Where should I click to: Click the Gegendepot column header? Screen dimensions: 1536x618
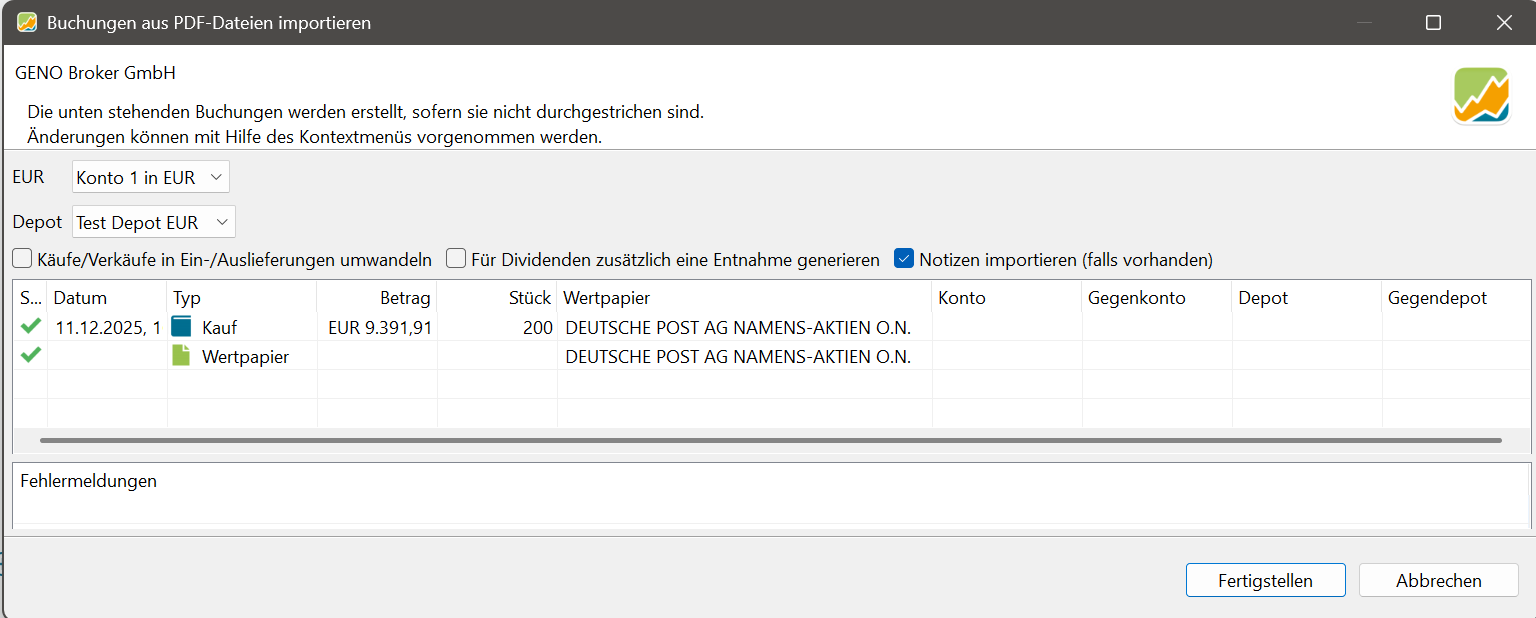(1457, 298)
